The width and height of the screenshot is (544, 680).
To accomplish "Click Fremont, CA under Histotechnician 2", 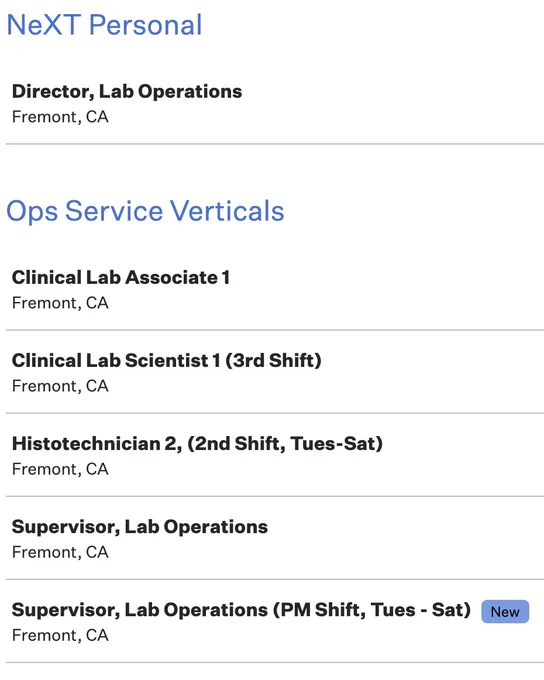I will tap(60, 469).
